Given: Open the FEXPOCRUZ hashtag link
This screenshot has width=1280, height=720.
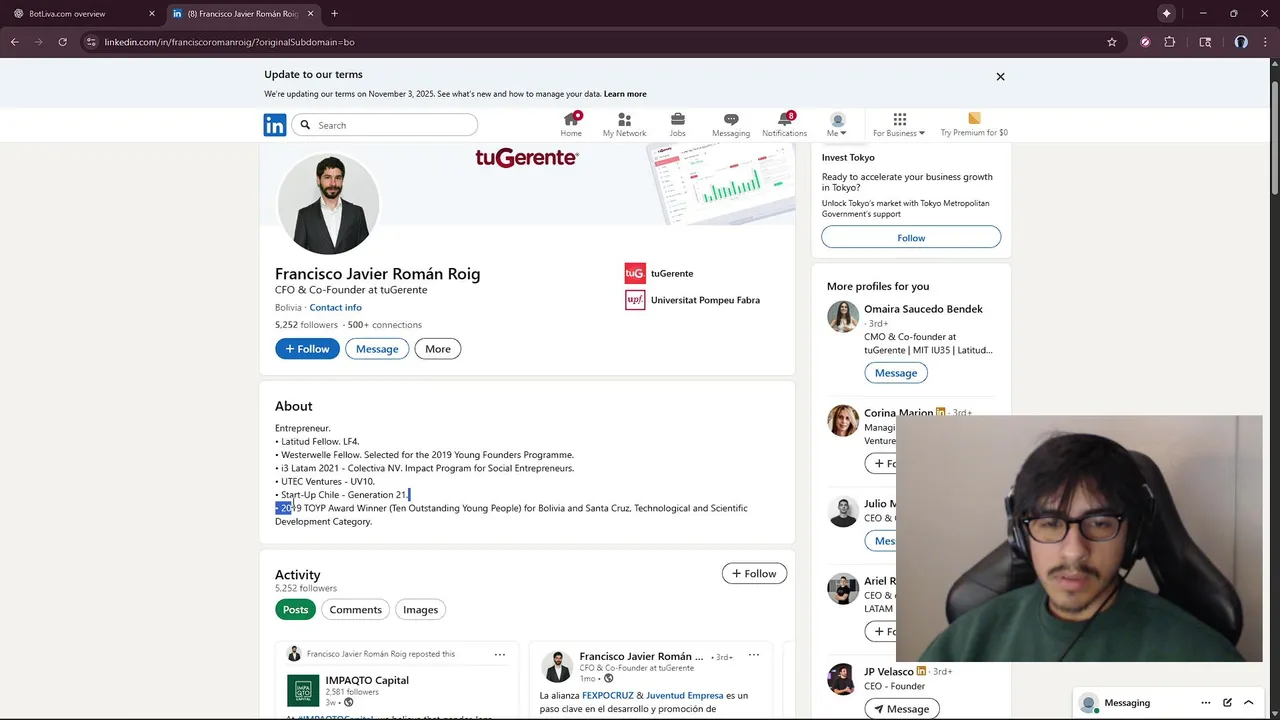Looking at the screenshot, I should [x=608, y=695].
